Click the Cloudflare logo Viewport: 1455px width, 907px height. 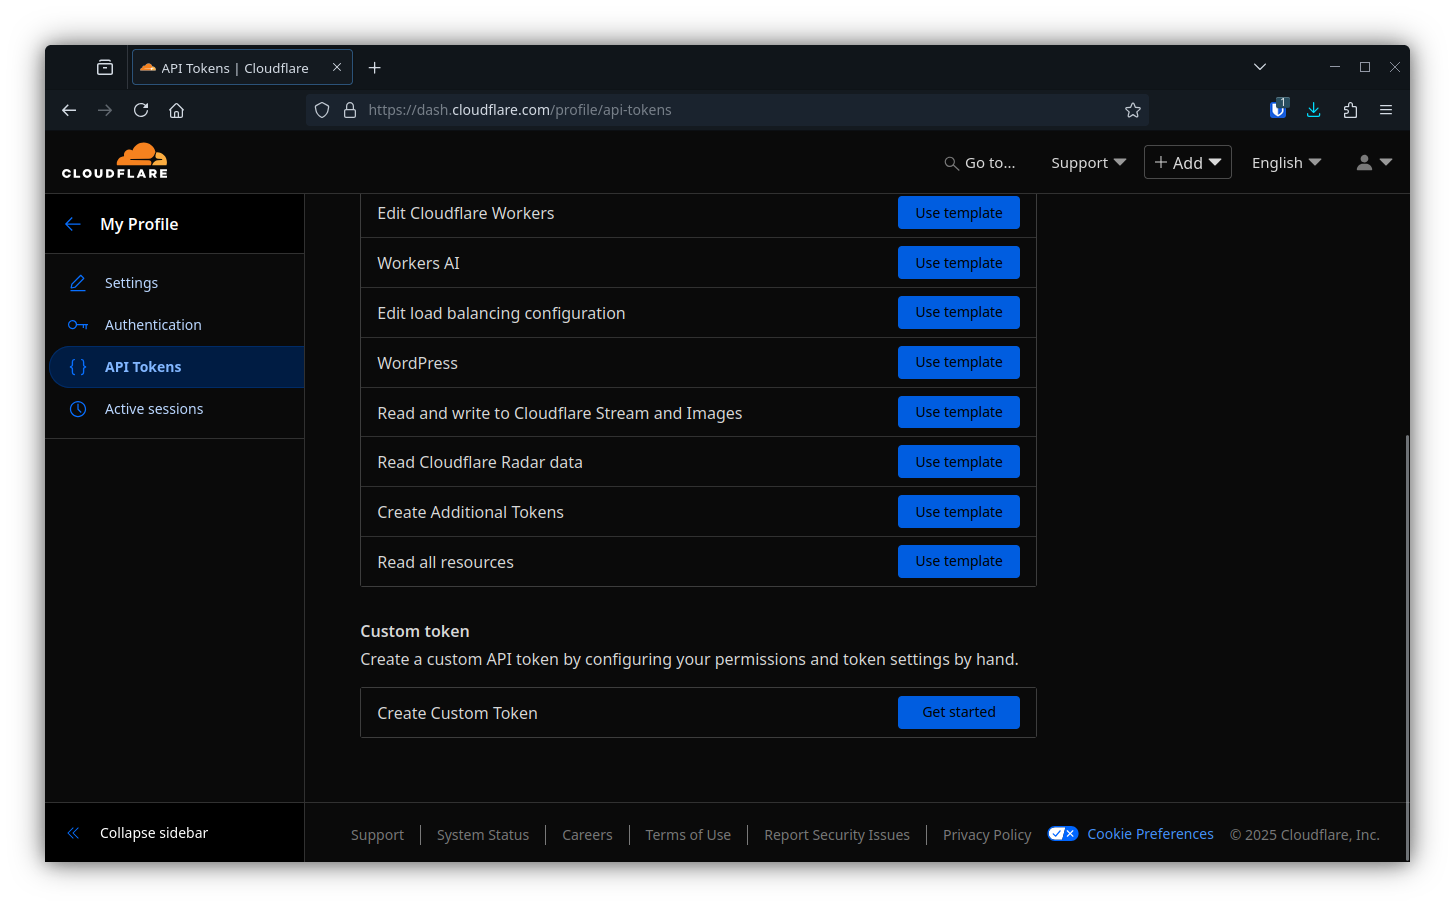tap(115, 161)
